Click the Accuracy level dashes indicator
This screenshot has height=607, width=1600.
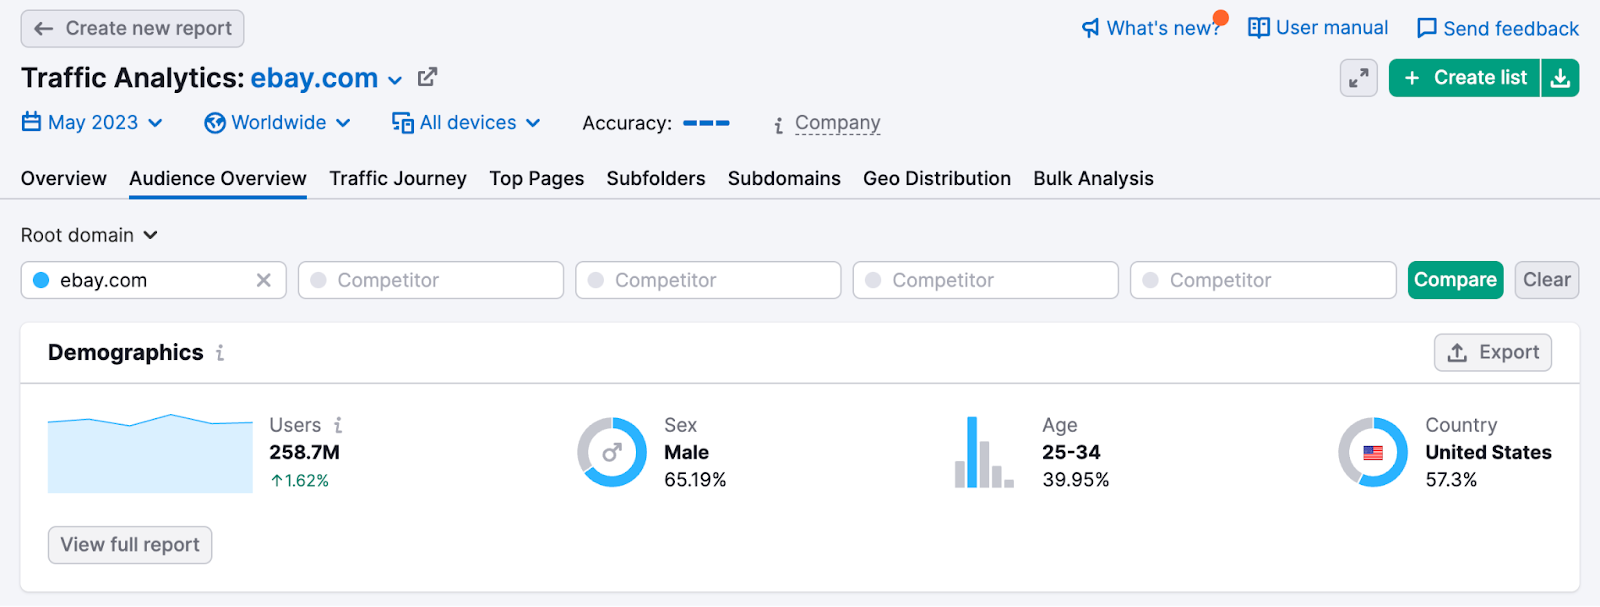(706, 123)
